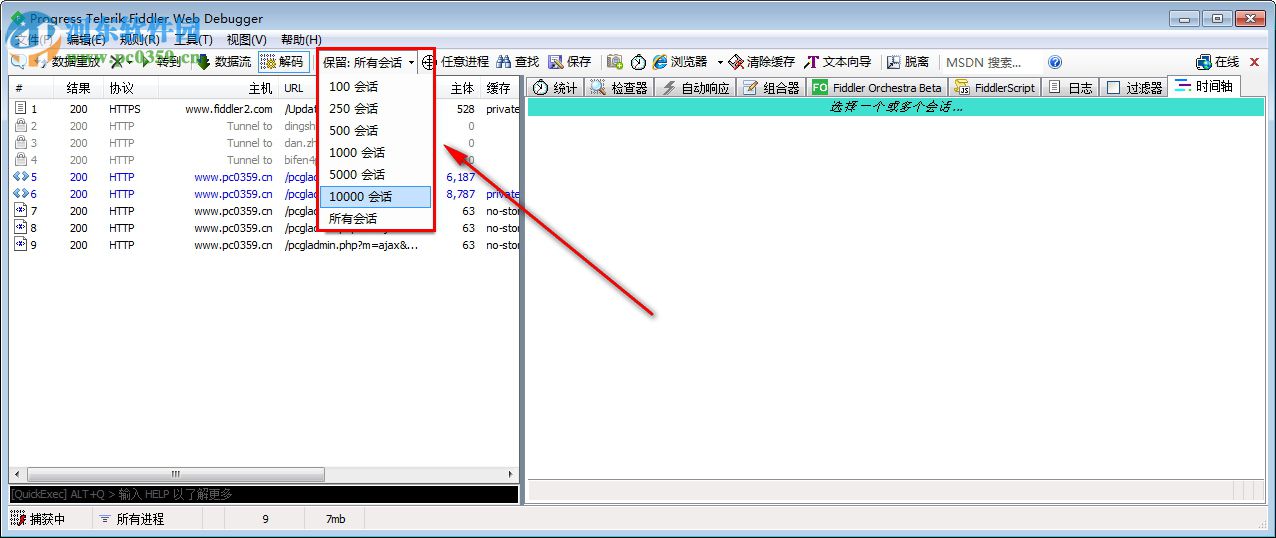
Task: Select session 2 tunnel row
Action: 264,126
